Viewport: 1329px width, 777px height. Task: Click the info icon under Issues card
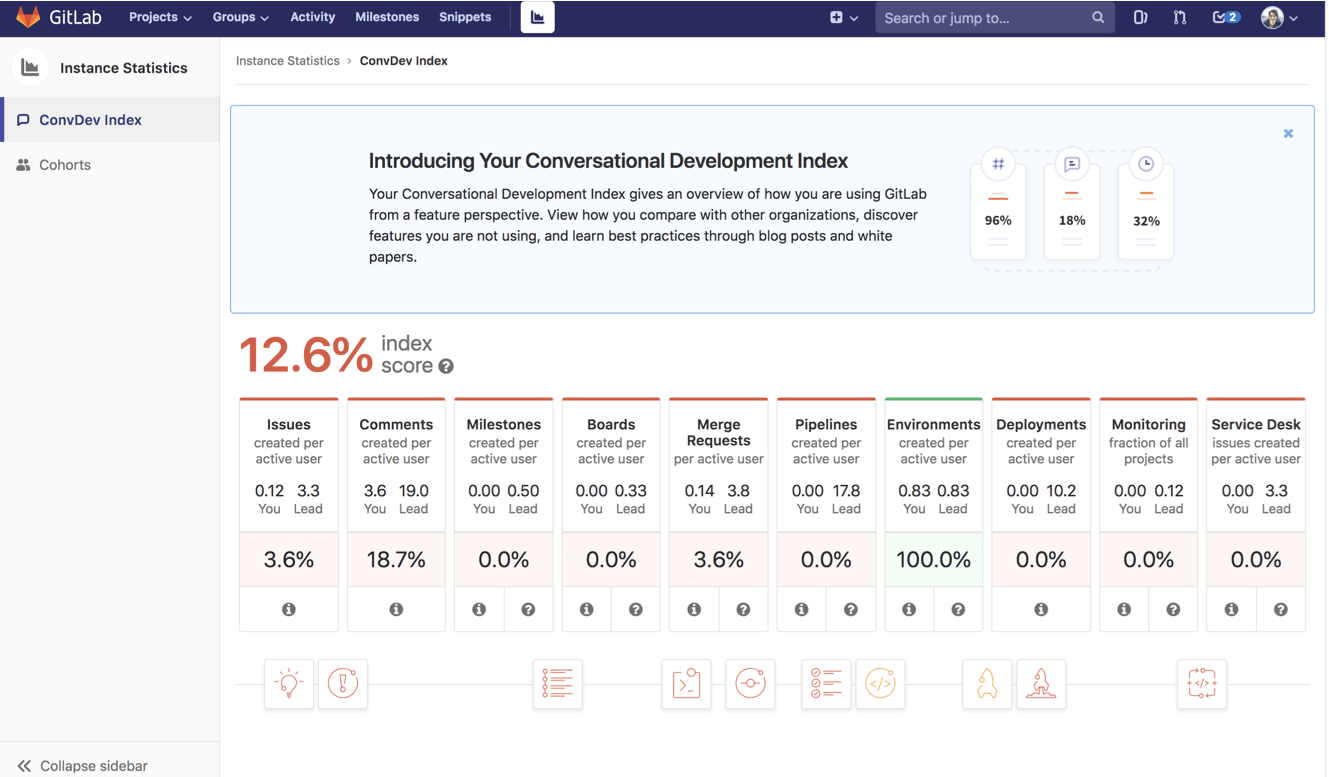point(288,609)
